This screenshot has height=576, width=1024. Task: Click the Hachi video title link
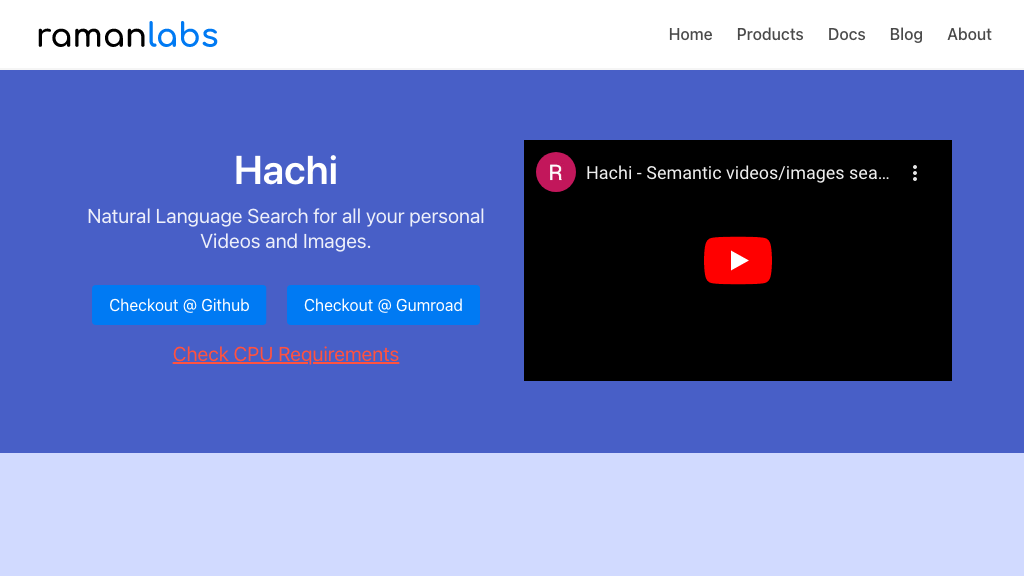tap(737, 172)
